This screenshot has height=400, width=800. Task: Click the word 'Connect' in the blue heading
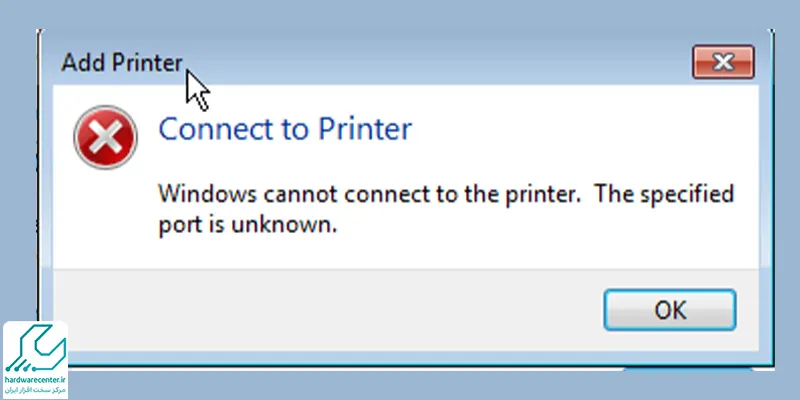coord(217,129)
